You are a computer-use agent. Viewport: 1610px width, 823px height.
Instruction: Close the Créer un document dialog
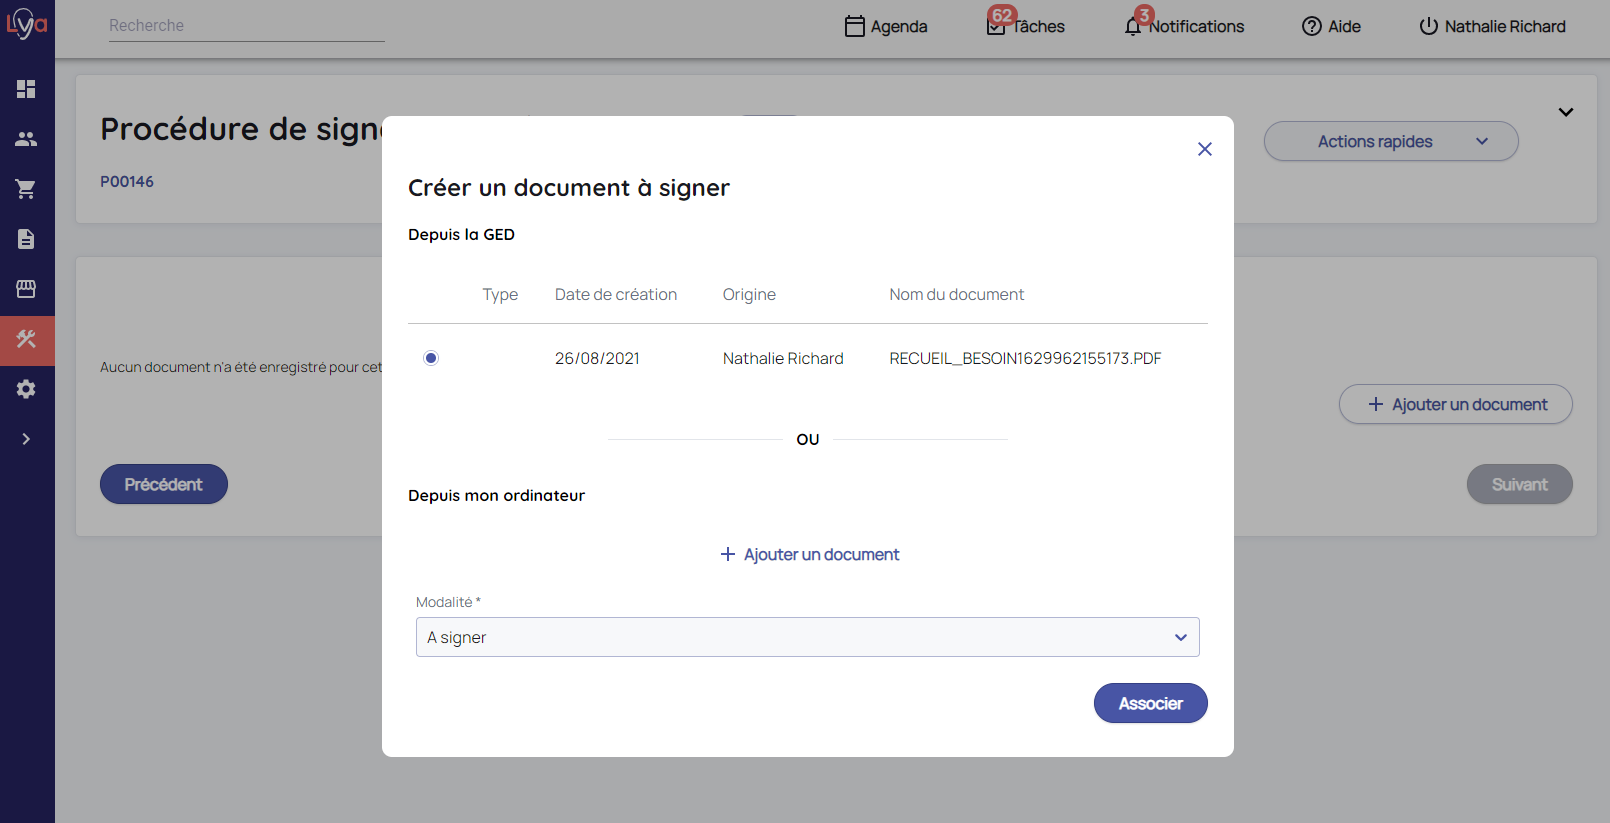coord(1204,149)
